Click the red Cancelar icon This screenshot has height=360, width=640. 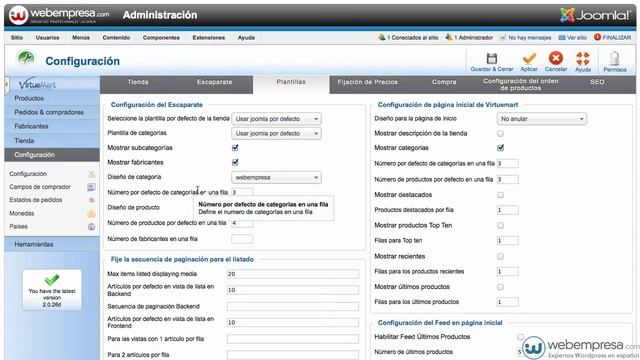[556, 58]
